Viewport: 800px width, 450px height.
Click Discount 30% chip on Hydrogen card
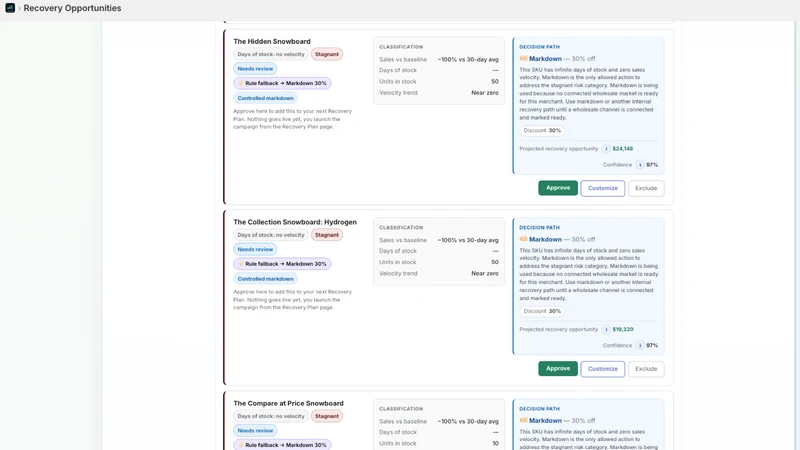542,311
